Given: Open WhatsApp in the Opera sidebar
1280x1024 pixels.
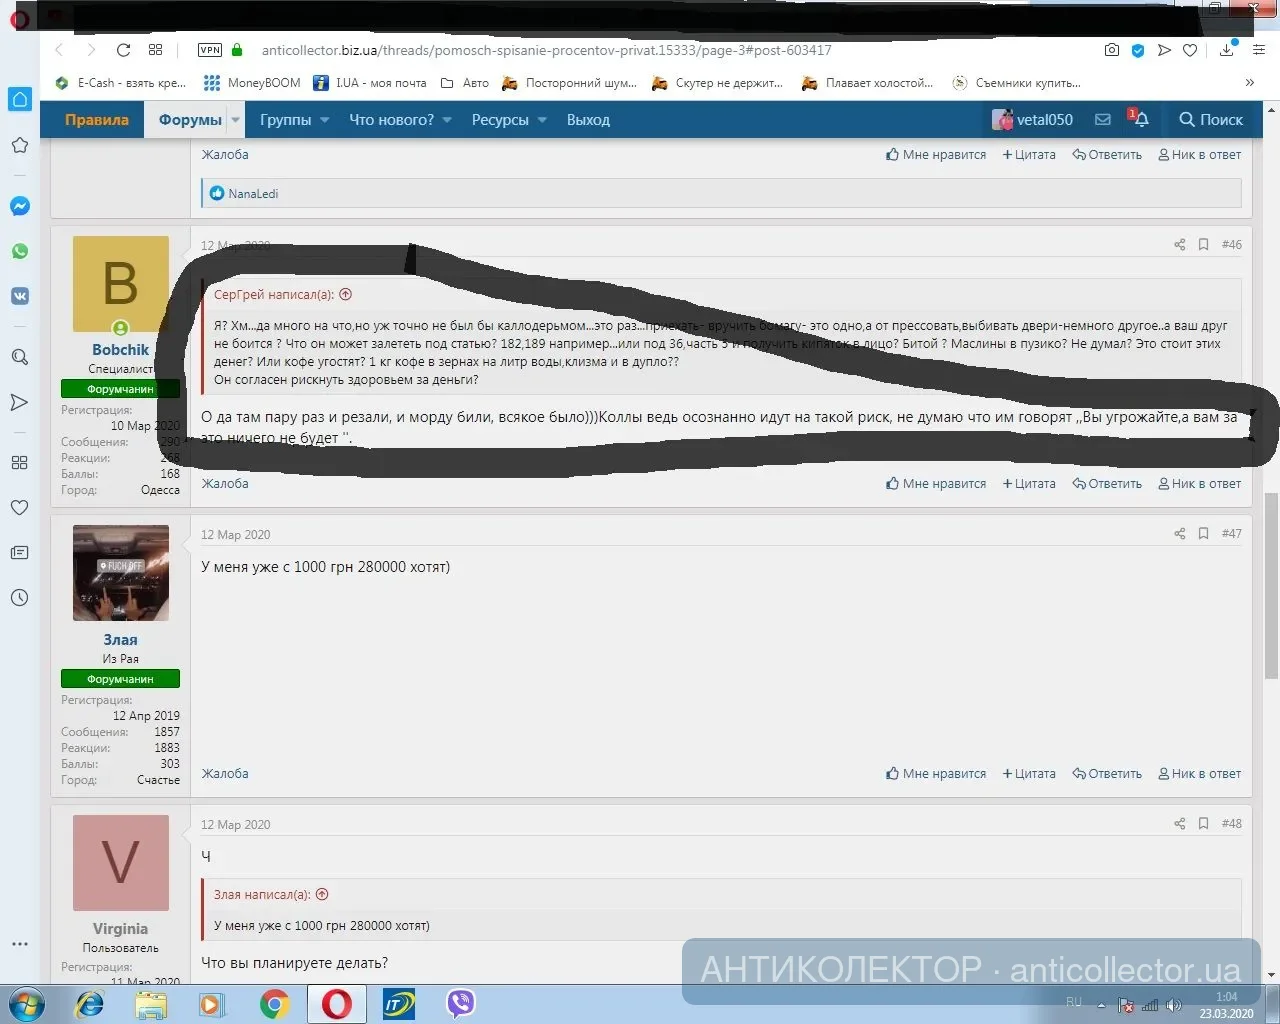Looking at the screenshot, I should coord(19,251).
